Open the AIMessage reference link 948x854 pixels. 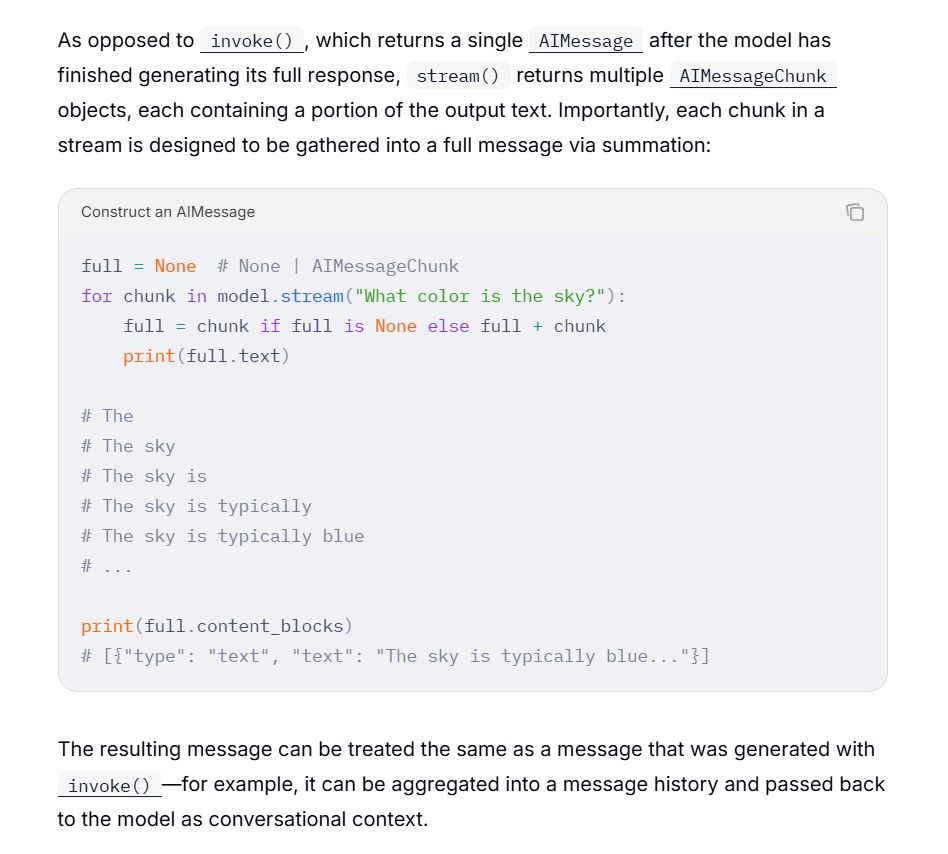click(x=585, y=40)
